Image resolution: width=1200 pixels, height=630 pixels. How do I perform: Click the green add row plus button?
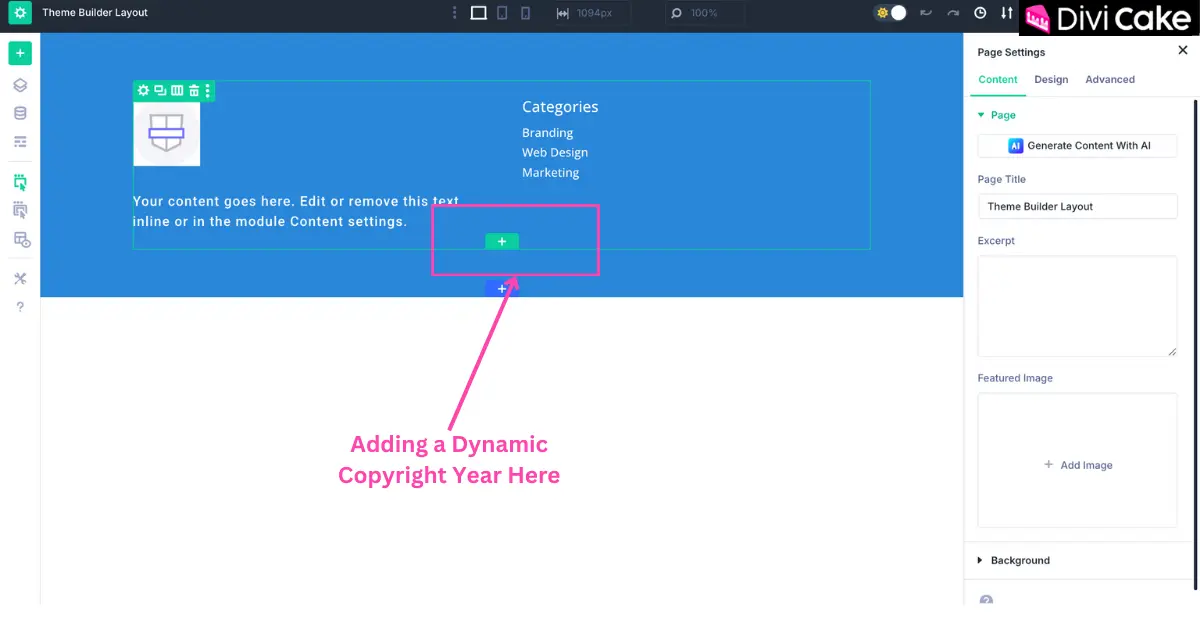(x=502, y=241)
